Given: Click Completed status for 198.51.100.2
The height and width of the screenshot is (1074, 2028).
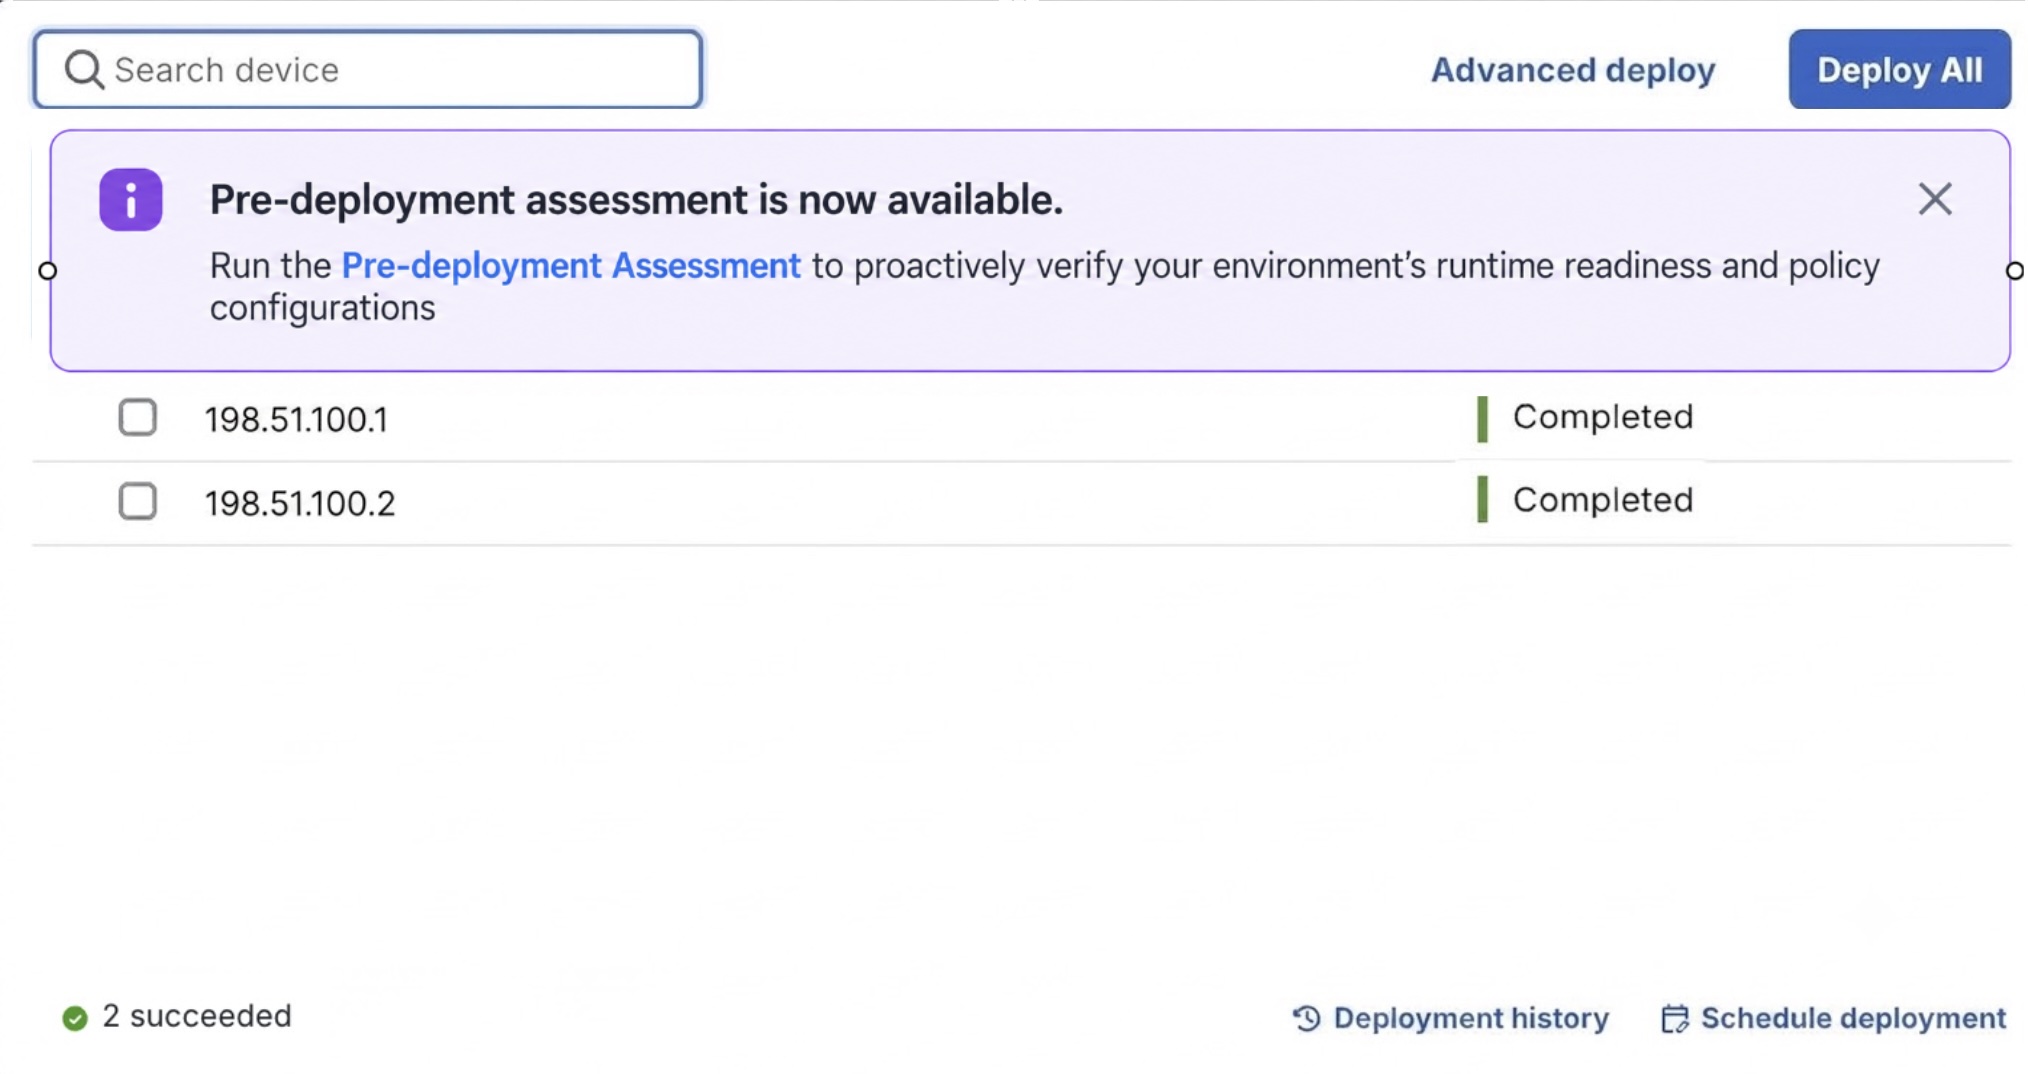Looking at the screenshot, I should pyautogui.click(x=1602, y=500).
